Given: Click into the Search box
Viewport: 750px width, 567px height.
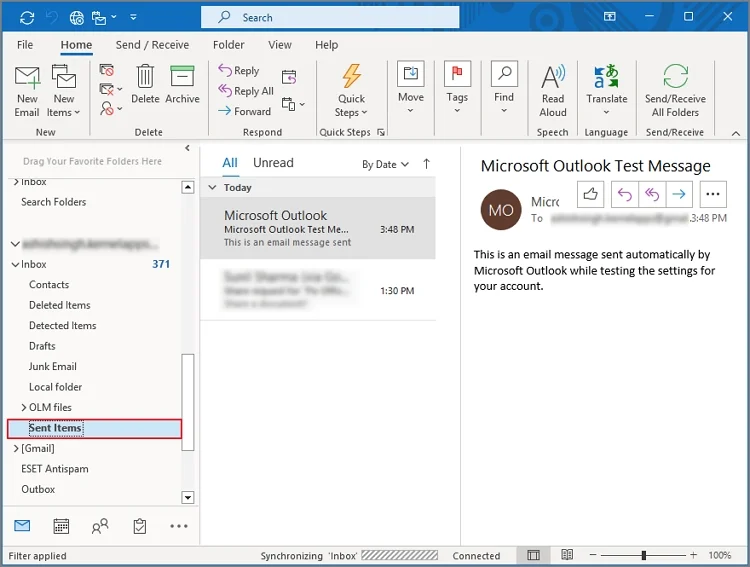Looking at the screenshot, I should pos(330,18).
